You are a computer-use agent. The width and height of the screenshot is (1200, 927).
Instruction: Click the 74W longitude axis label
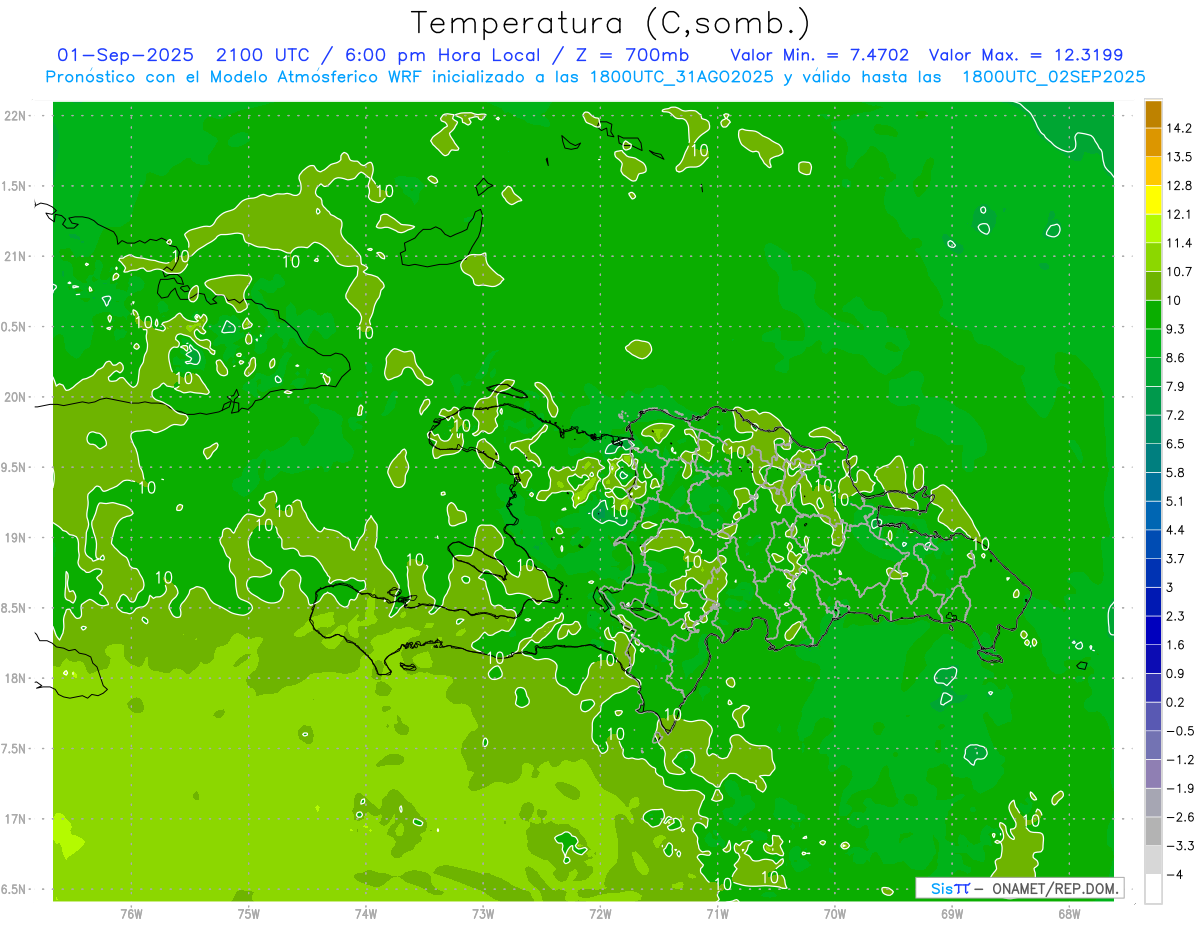click(366, 914)
